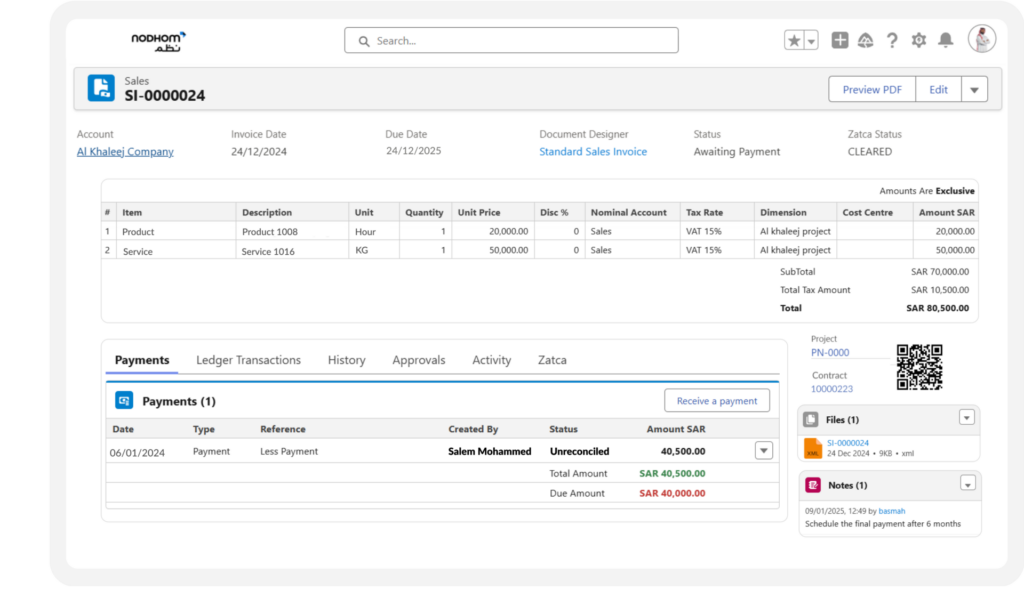
Task: Click the Notes panel icon
Action: click(813, 485)
